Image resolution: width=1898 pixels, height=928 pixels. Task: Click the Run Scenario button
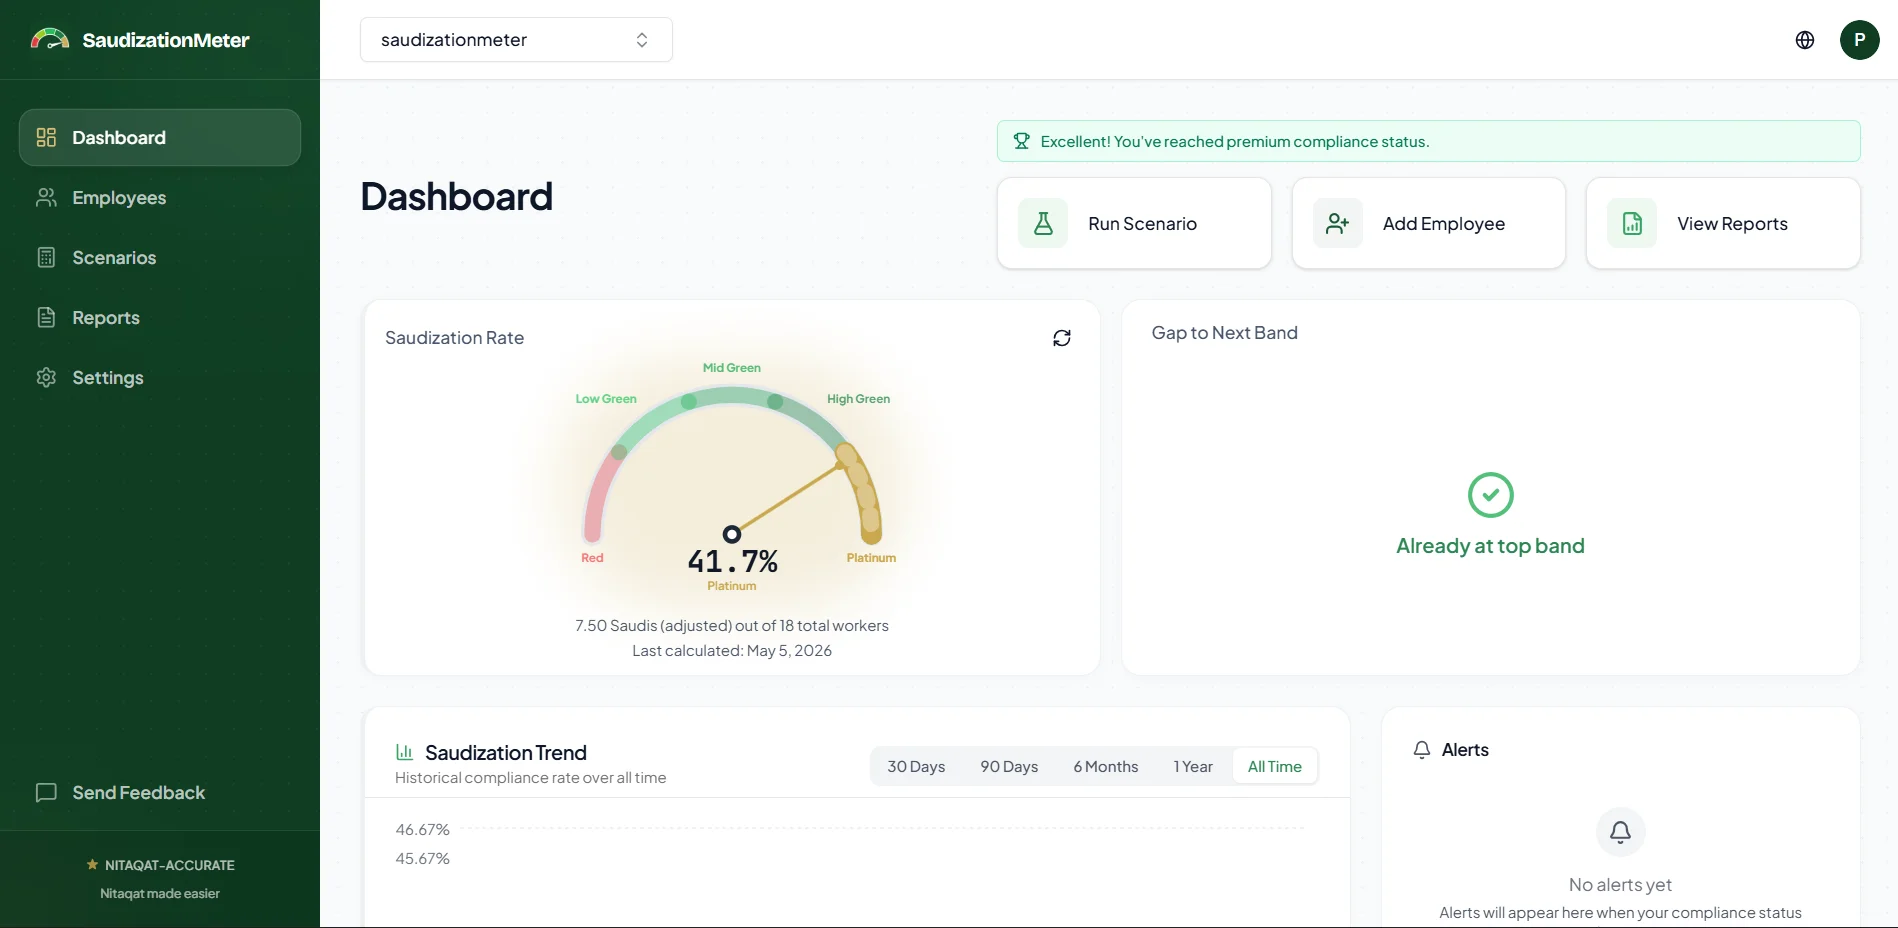click(x=1134, y=223)
